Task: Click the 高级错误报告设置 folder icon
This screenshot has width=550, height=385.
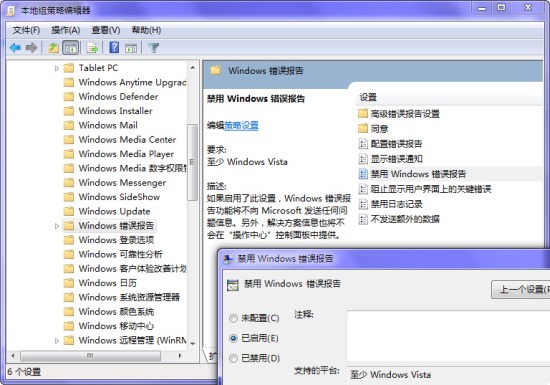Action: [363, 113]
